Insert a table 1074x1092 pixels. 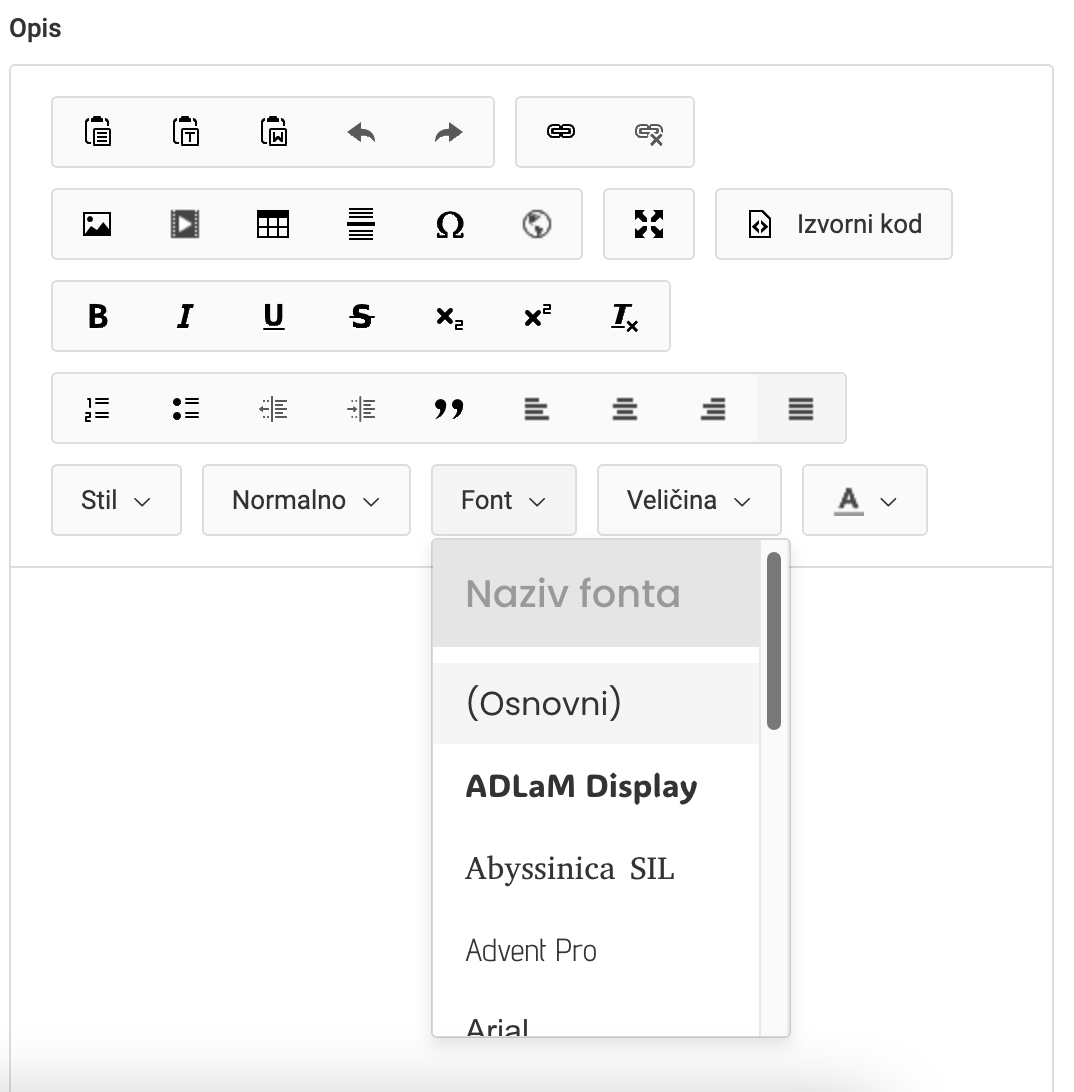pyautogui.click(x=274, y=224)
